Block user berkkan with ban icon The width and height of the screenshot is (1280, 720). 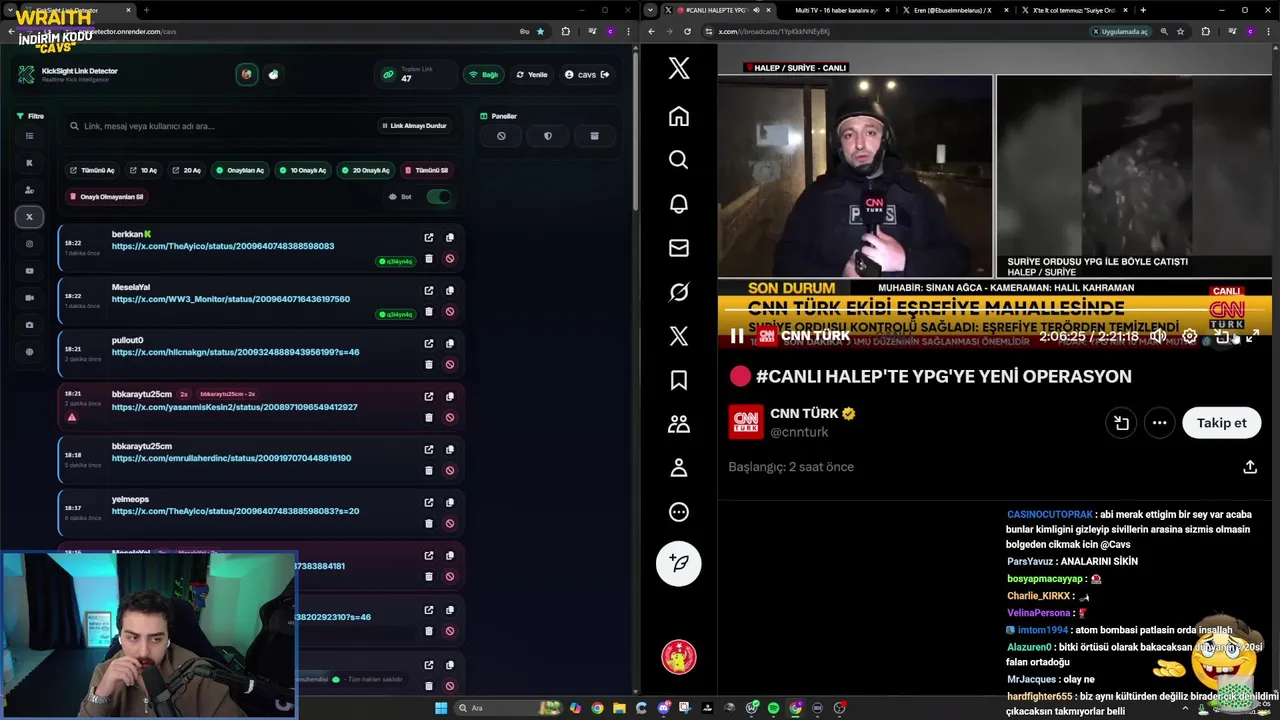[x=450, y=259]
